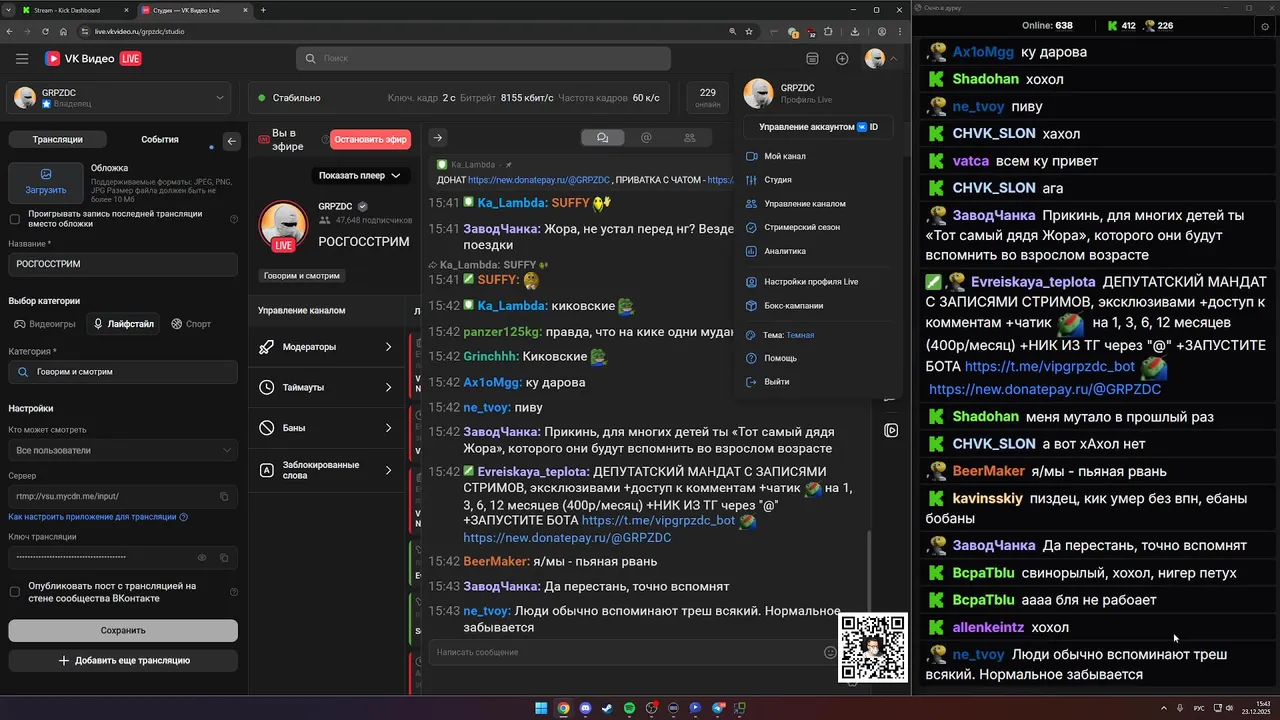
Task: Click the Сохранить button
Action: point(123,631)
